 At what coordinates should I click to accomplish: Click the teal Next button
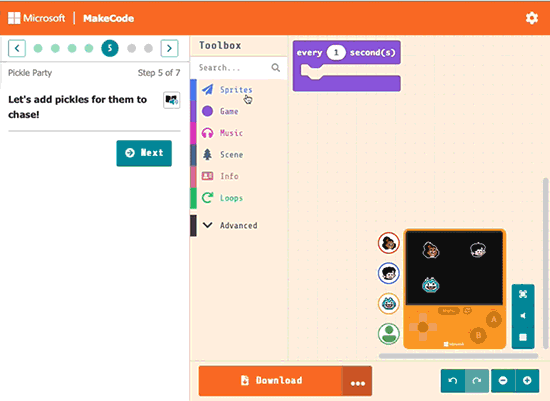click(x=144, y=153)
